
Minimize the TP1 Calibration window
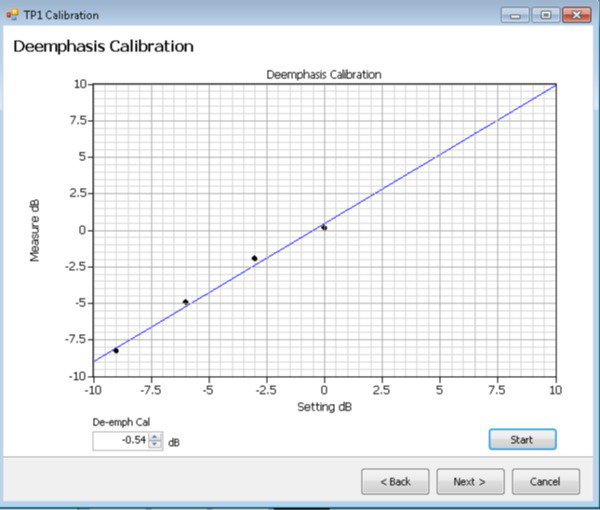point(517,15)
